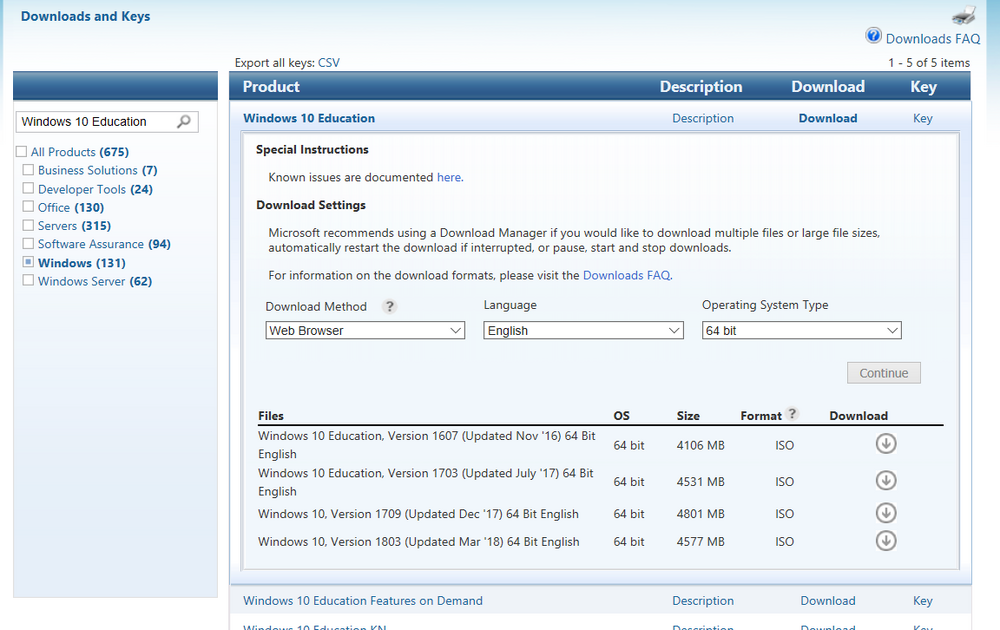
Task: Click the '4106 MB' size cell
Action: [x=700, y=445]
